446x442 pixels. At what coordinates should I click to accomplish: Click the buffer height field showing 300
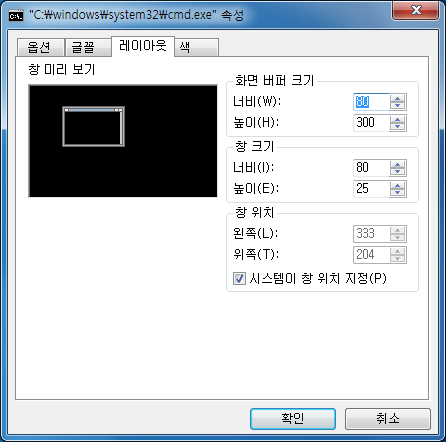[x=371, y=123]
